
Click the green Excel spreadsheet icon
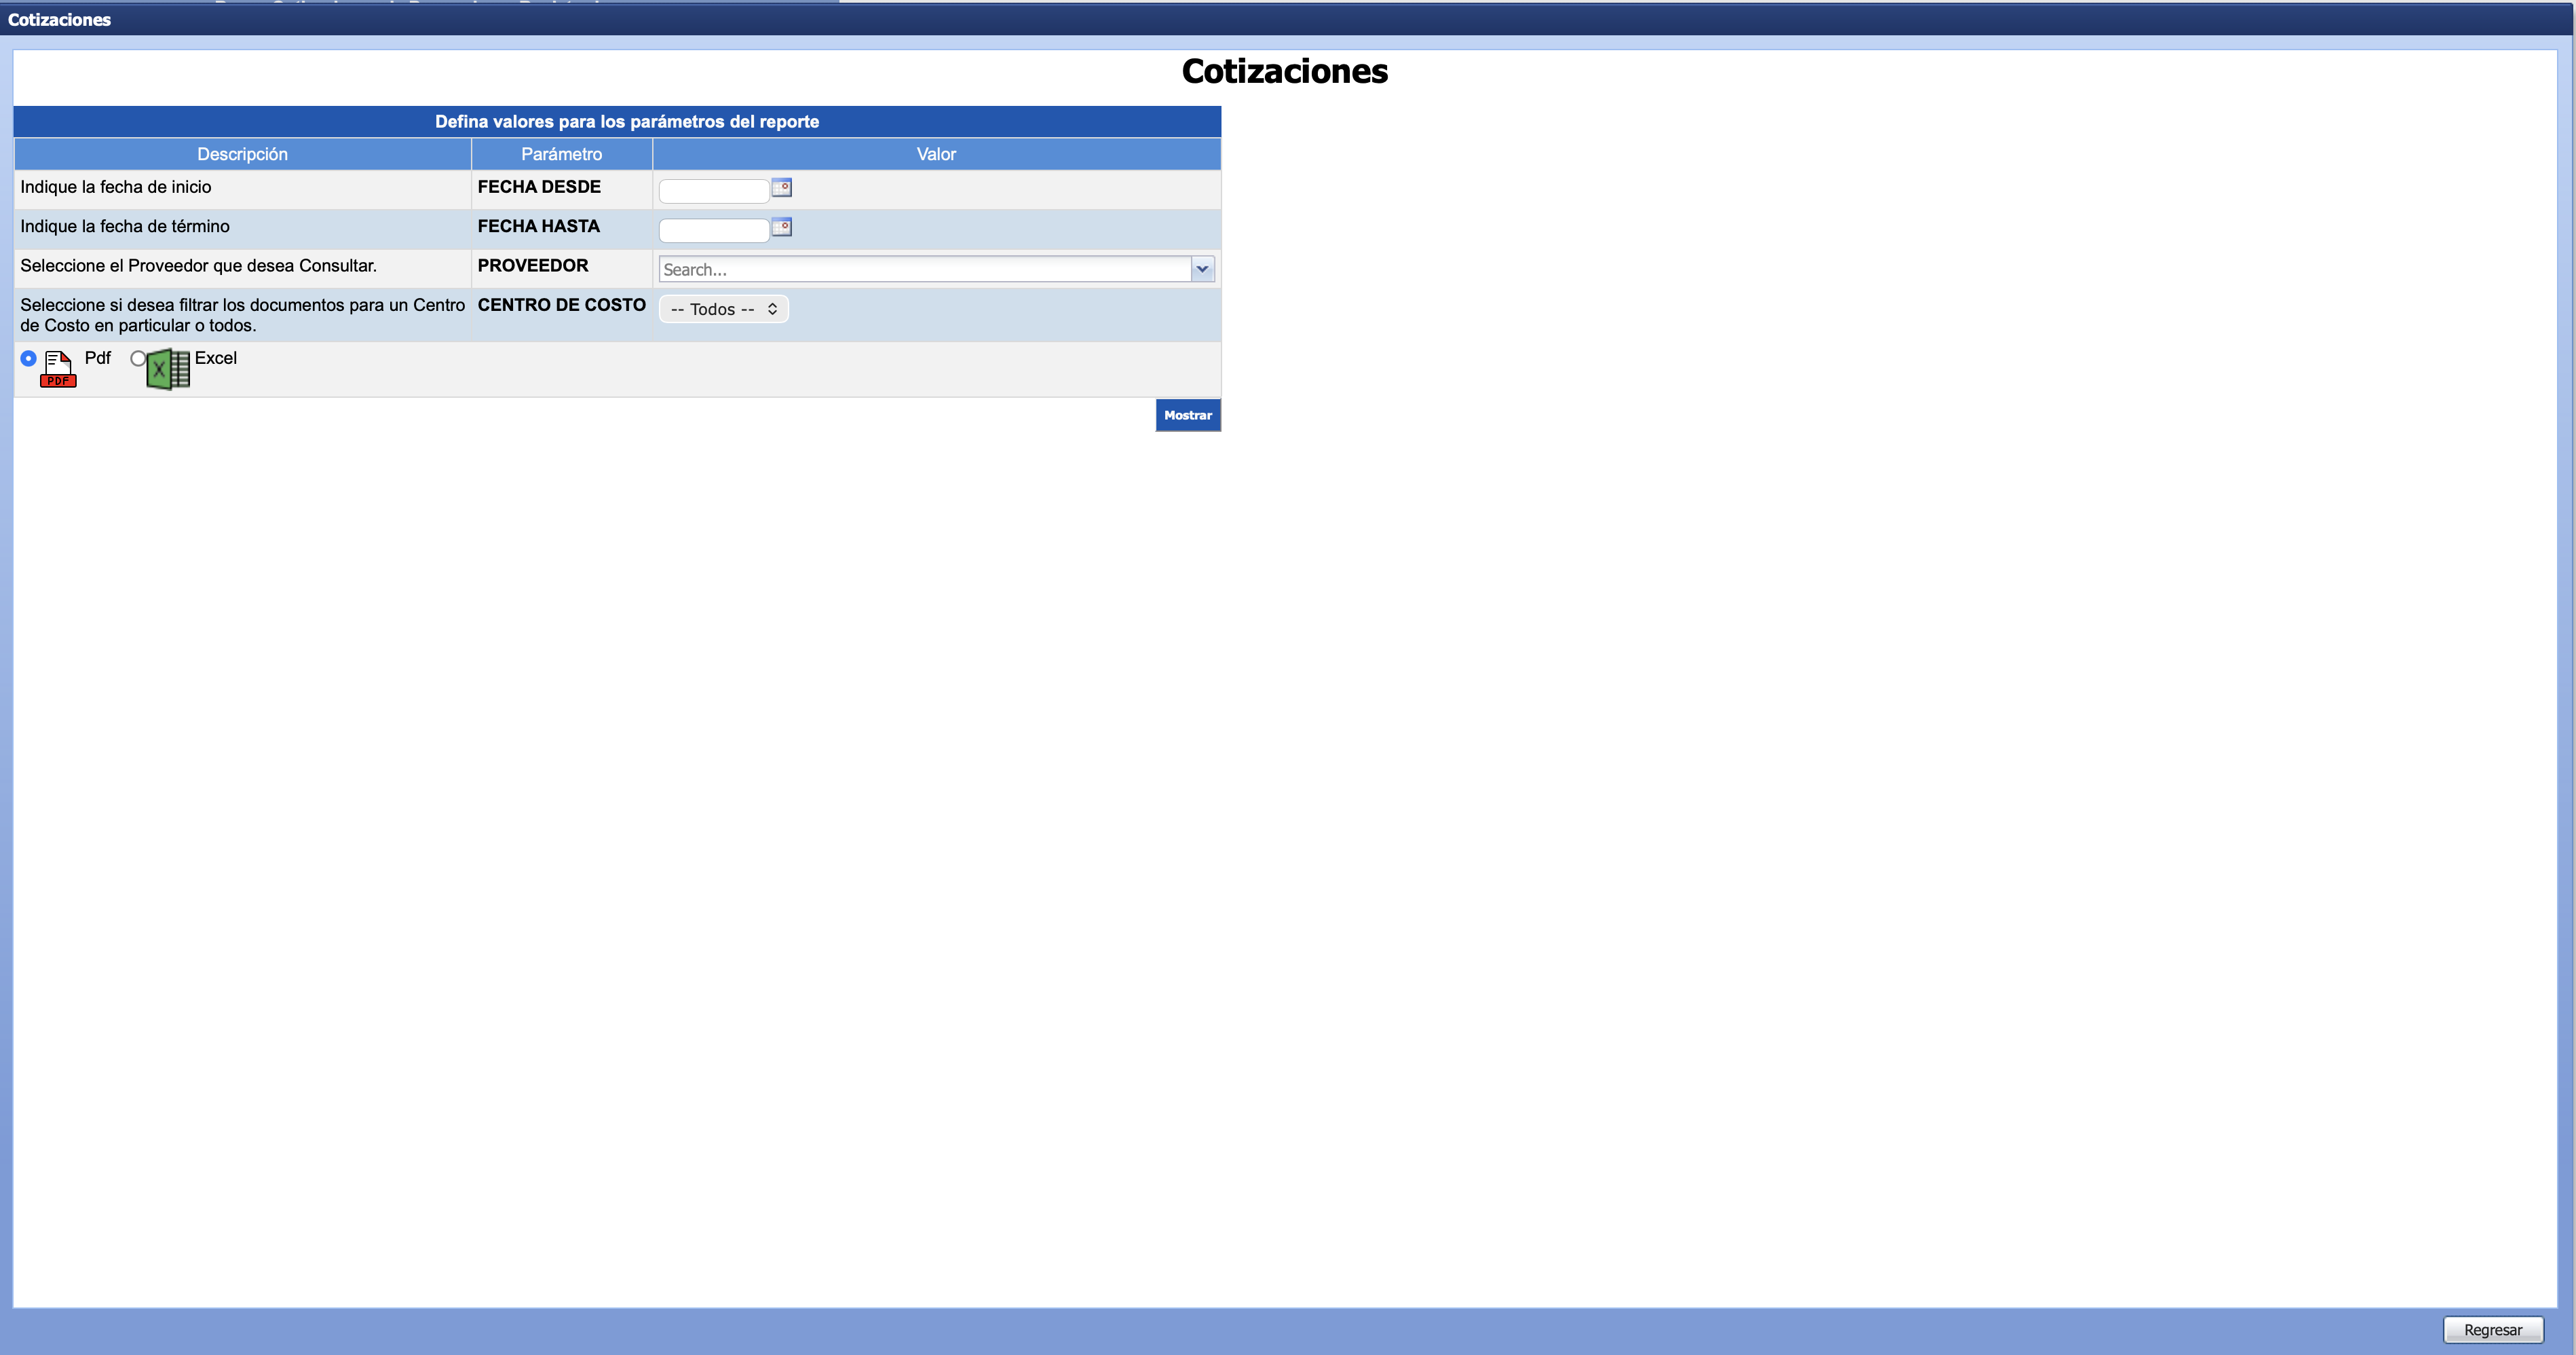[168, 369]
